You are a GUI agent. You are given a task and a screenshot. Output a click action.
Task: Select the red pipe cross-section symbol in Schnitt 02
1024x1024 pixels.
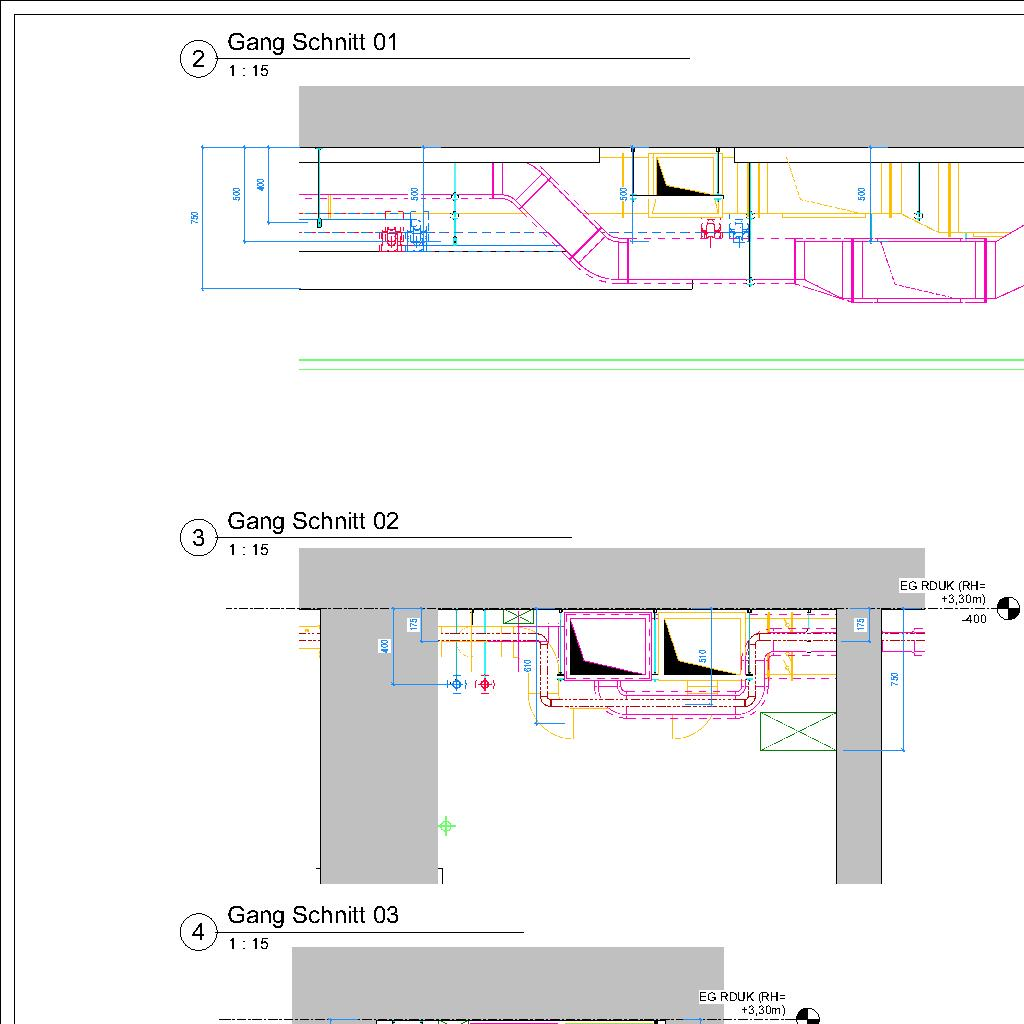(x=485, y=684)
